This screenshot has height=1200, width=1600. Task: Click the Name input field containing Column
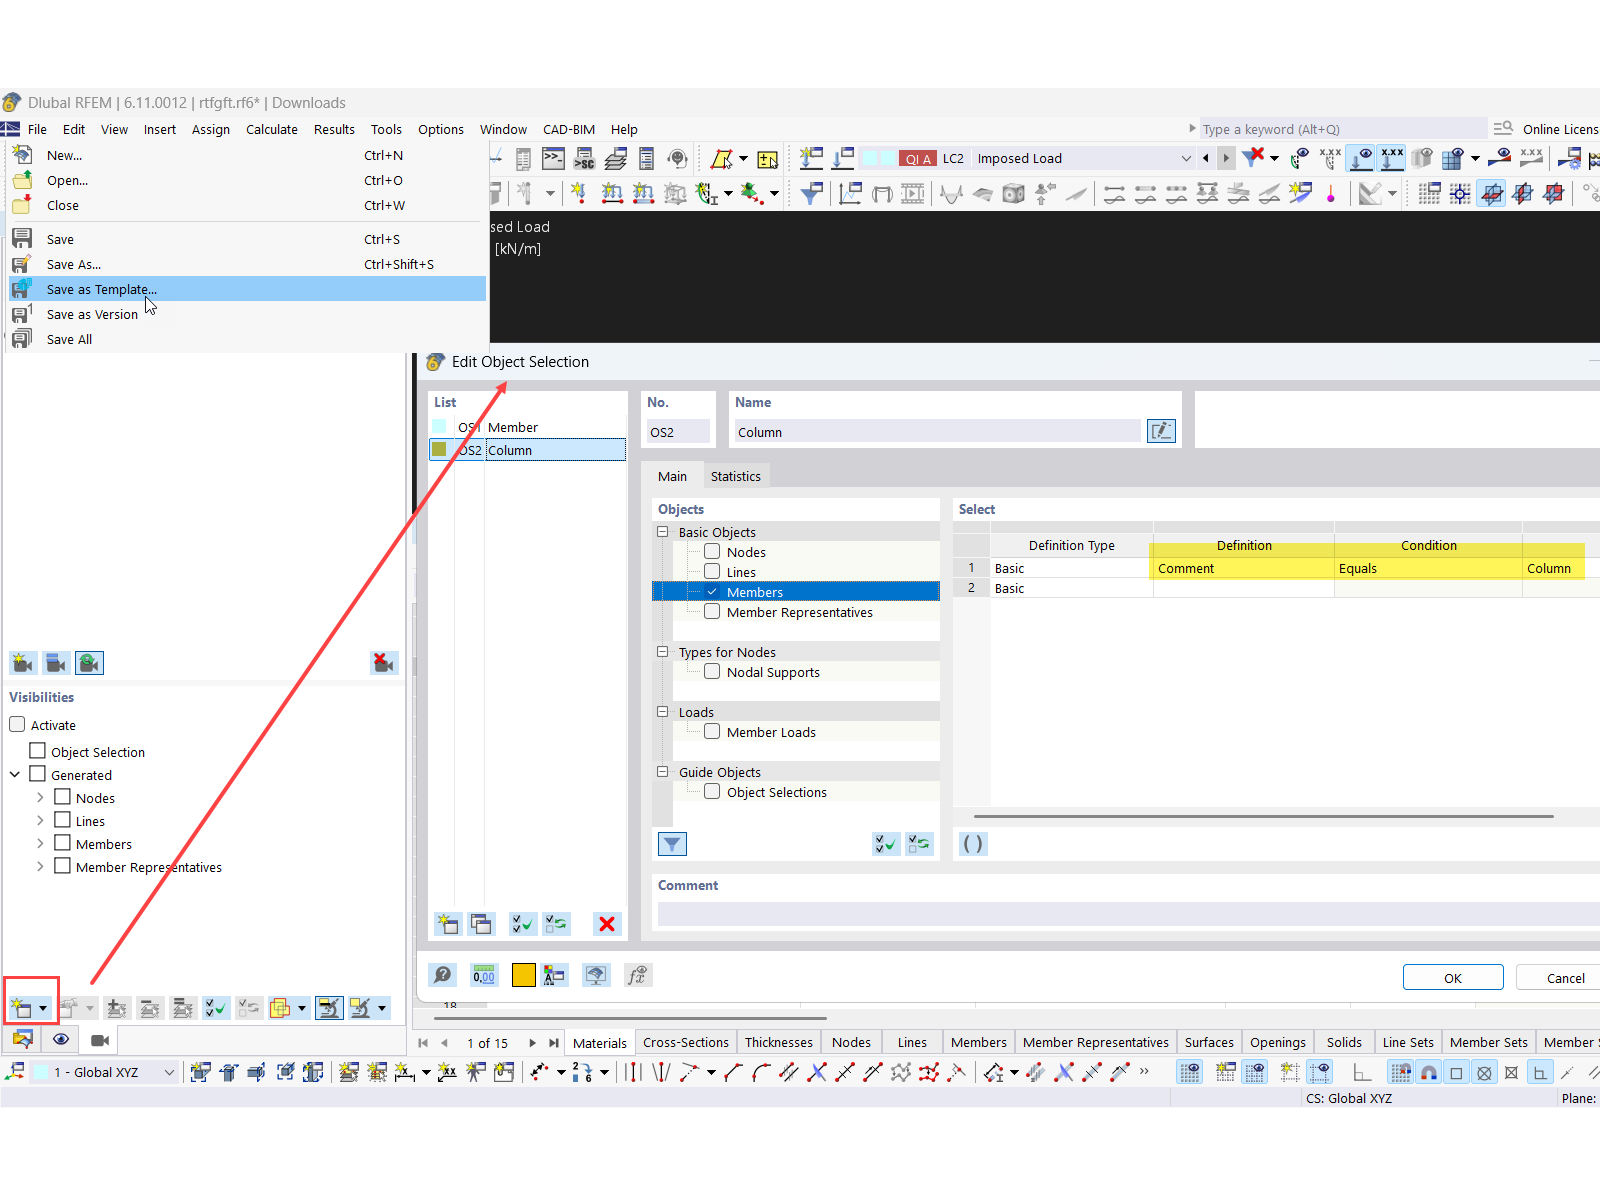click(937, 431)
